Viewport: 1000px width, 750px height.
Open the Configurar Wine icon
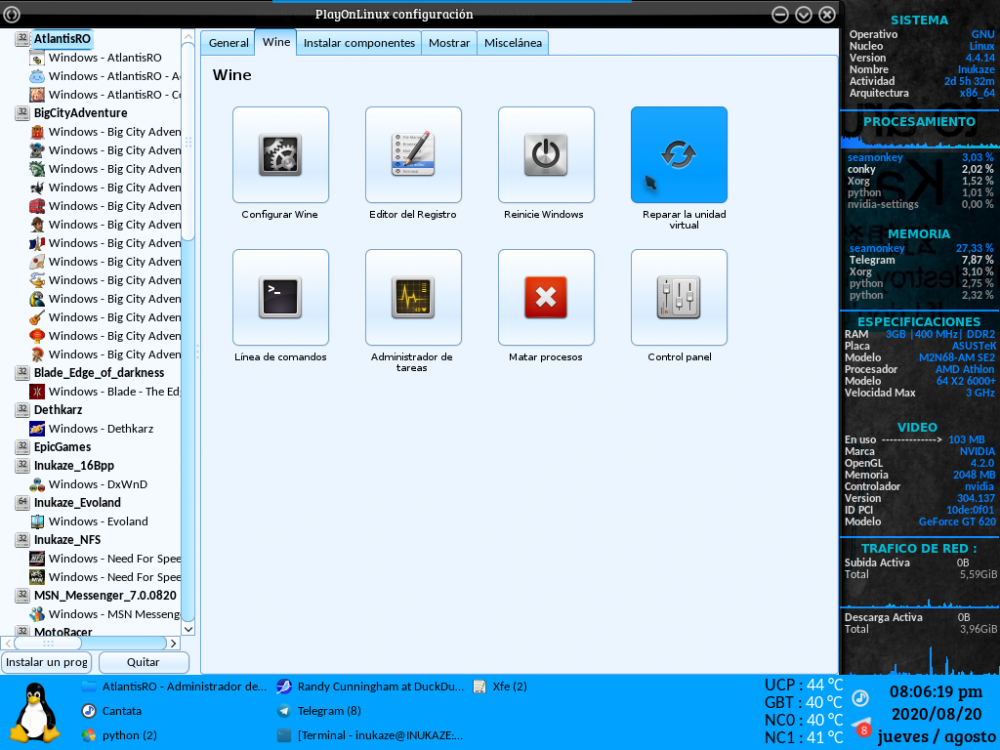(280, 155)
